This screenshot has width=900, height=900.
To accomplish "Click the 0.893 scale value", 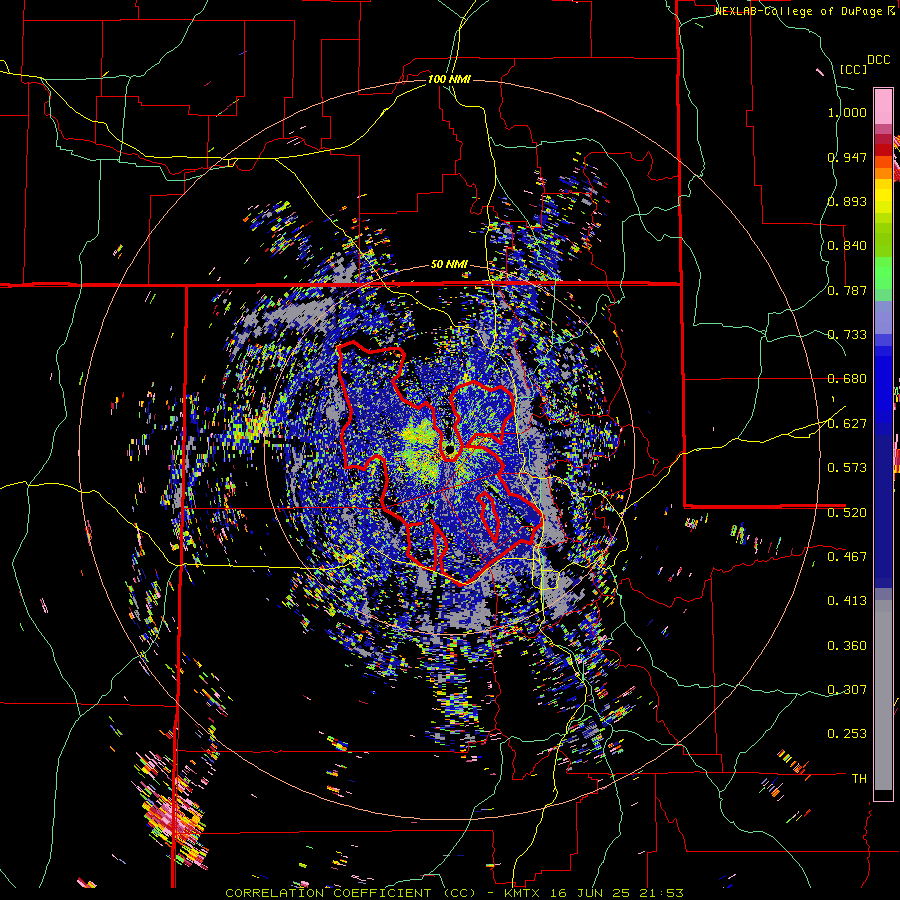I will pyautogui.click(x=847, y=201).
